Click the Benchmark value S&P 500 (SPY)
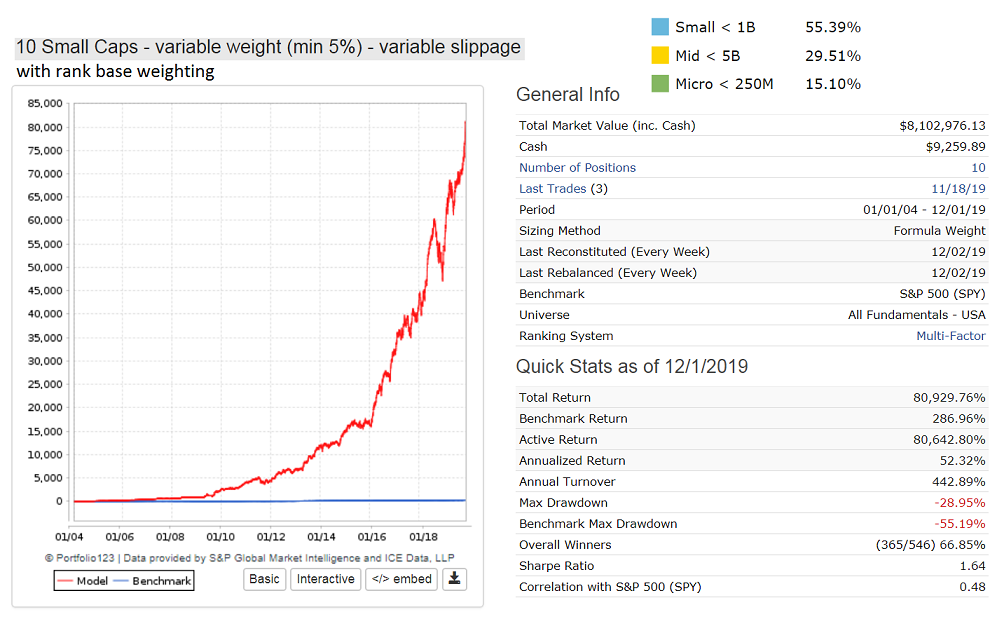997x619 pixels. 942,294
